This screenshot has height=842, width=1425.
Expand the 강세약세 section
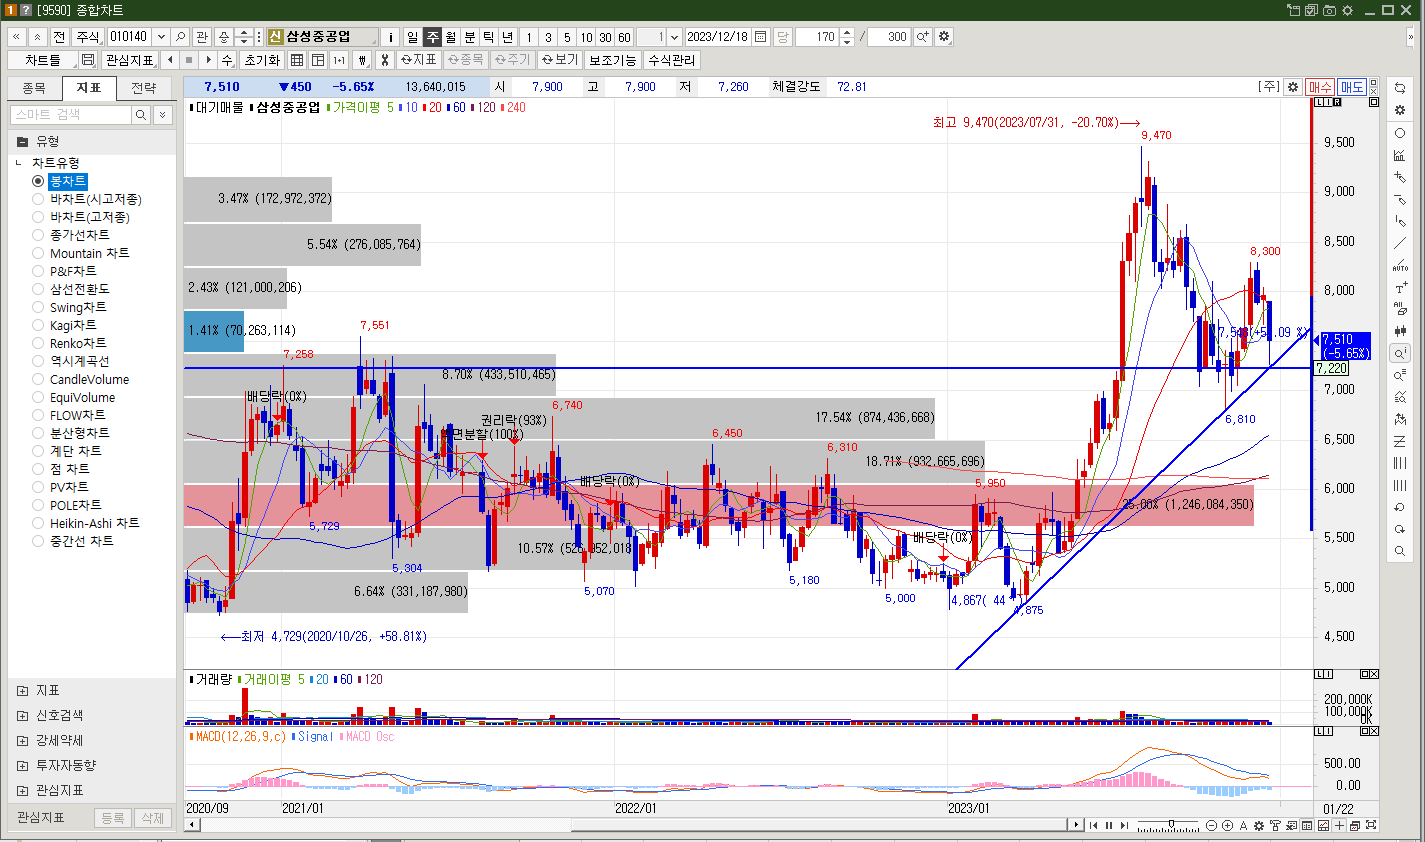click(22, 741)
